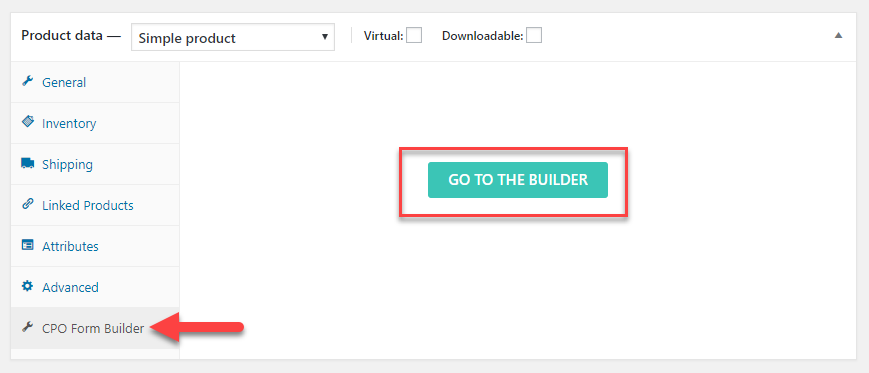Click the General wrench icon
Image resolution: width=869 pixels, height=373 pixels.
[x=27, y=81]
